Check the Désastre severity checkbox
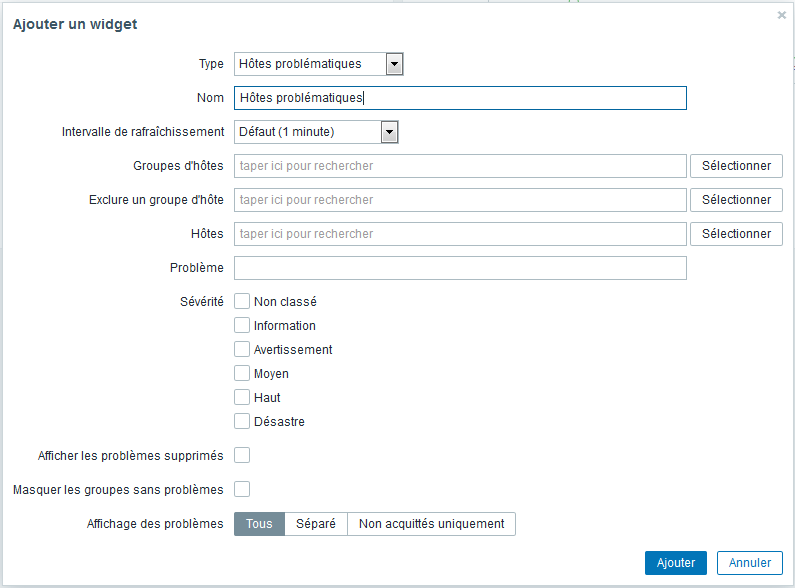Image resolution: width=795 pixels, height=588 pixels. click(x=242, y=421)
